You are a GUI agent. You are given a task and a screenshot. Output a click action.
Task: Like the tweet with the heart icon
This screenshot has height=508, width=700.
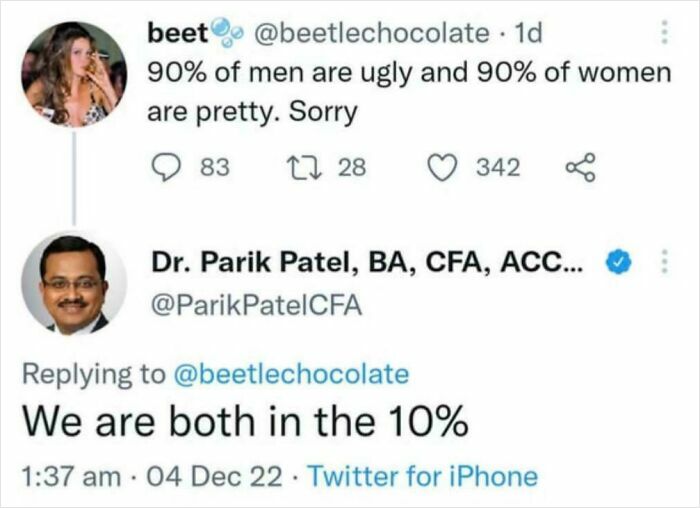coord(445,167)
